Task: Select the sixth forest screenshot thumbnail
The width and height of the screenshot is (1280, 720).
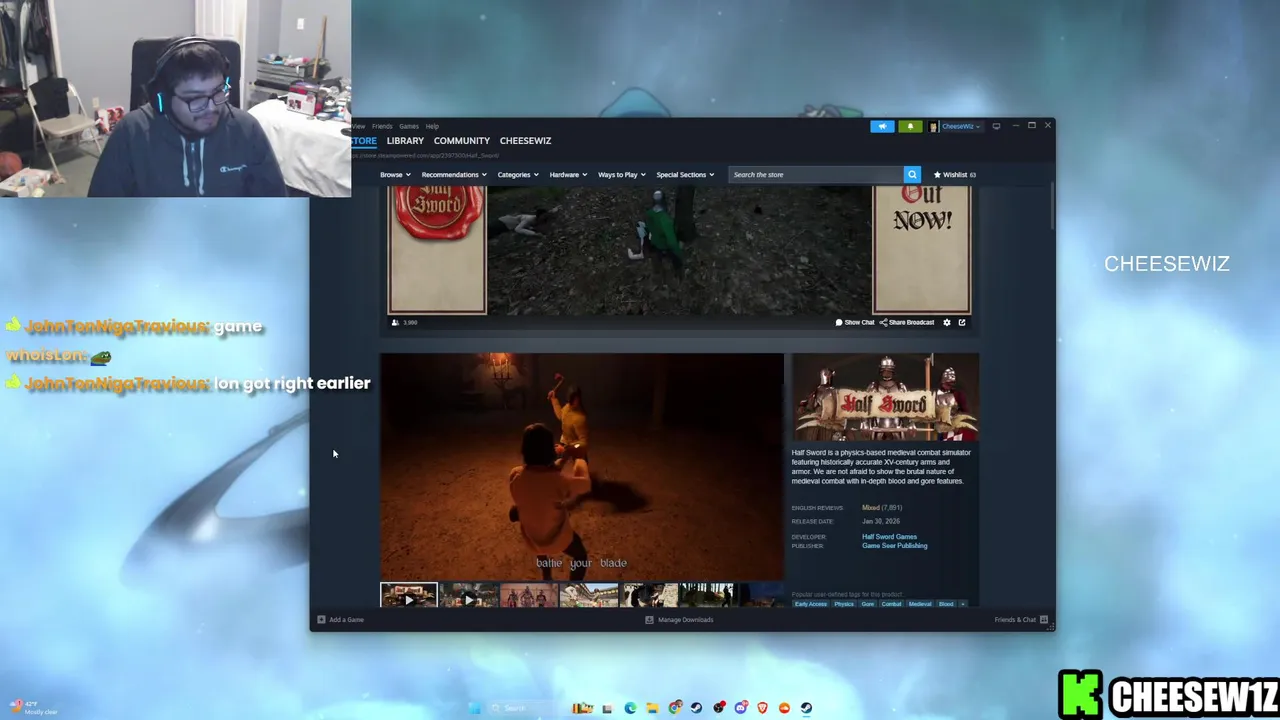Action: tap(709, 596)
